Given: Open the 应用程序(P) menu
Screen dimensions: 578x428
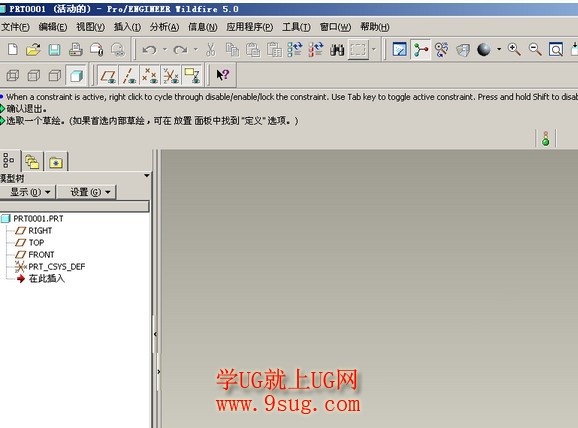Looking at the screenshot, I should 250,27.
